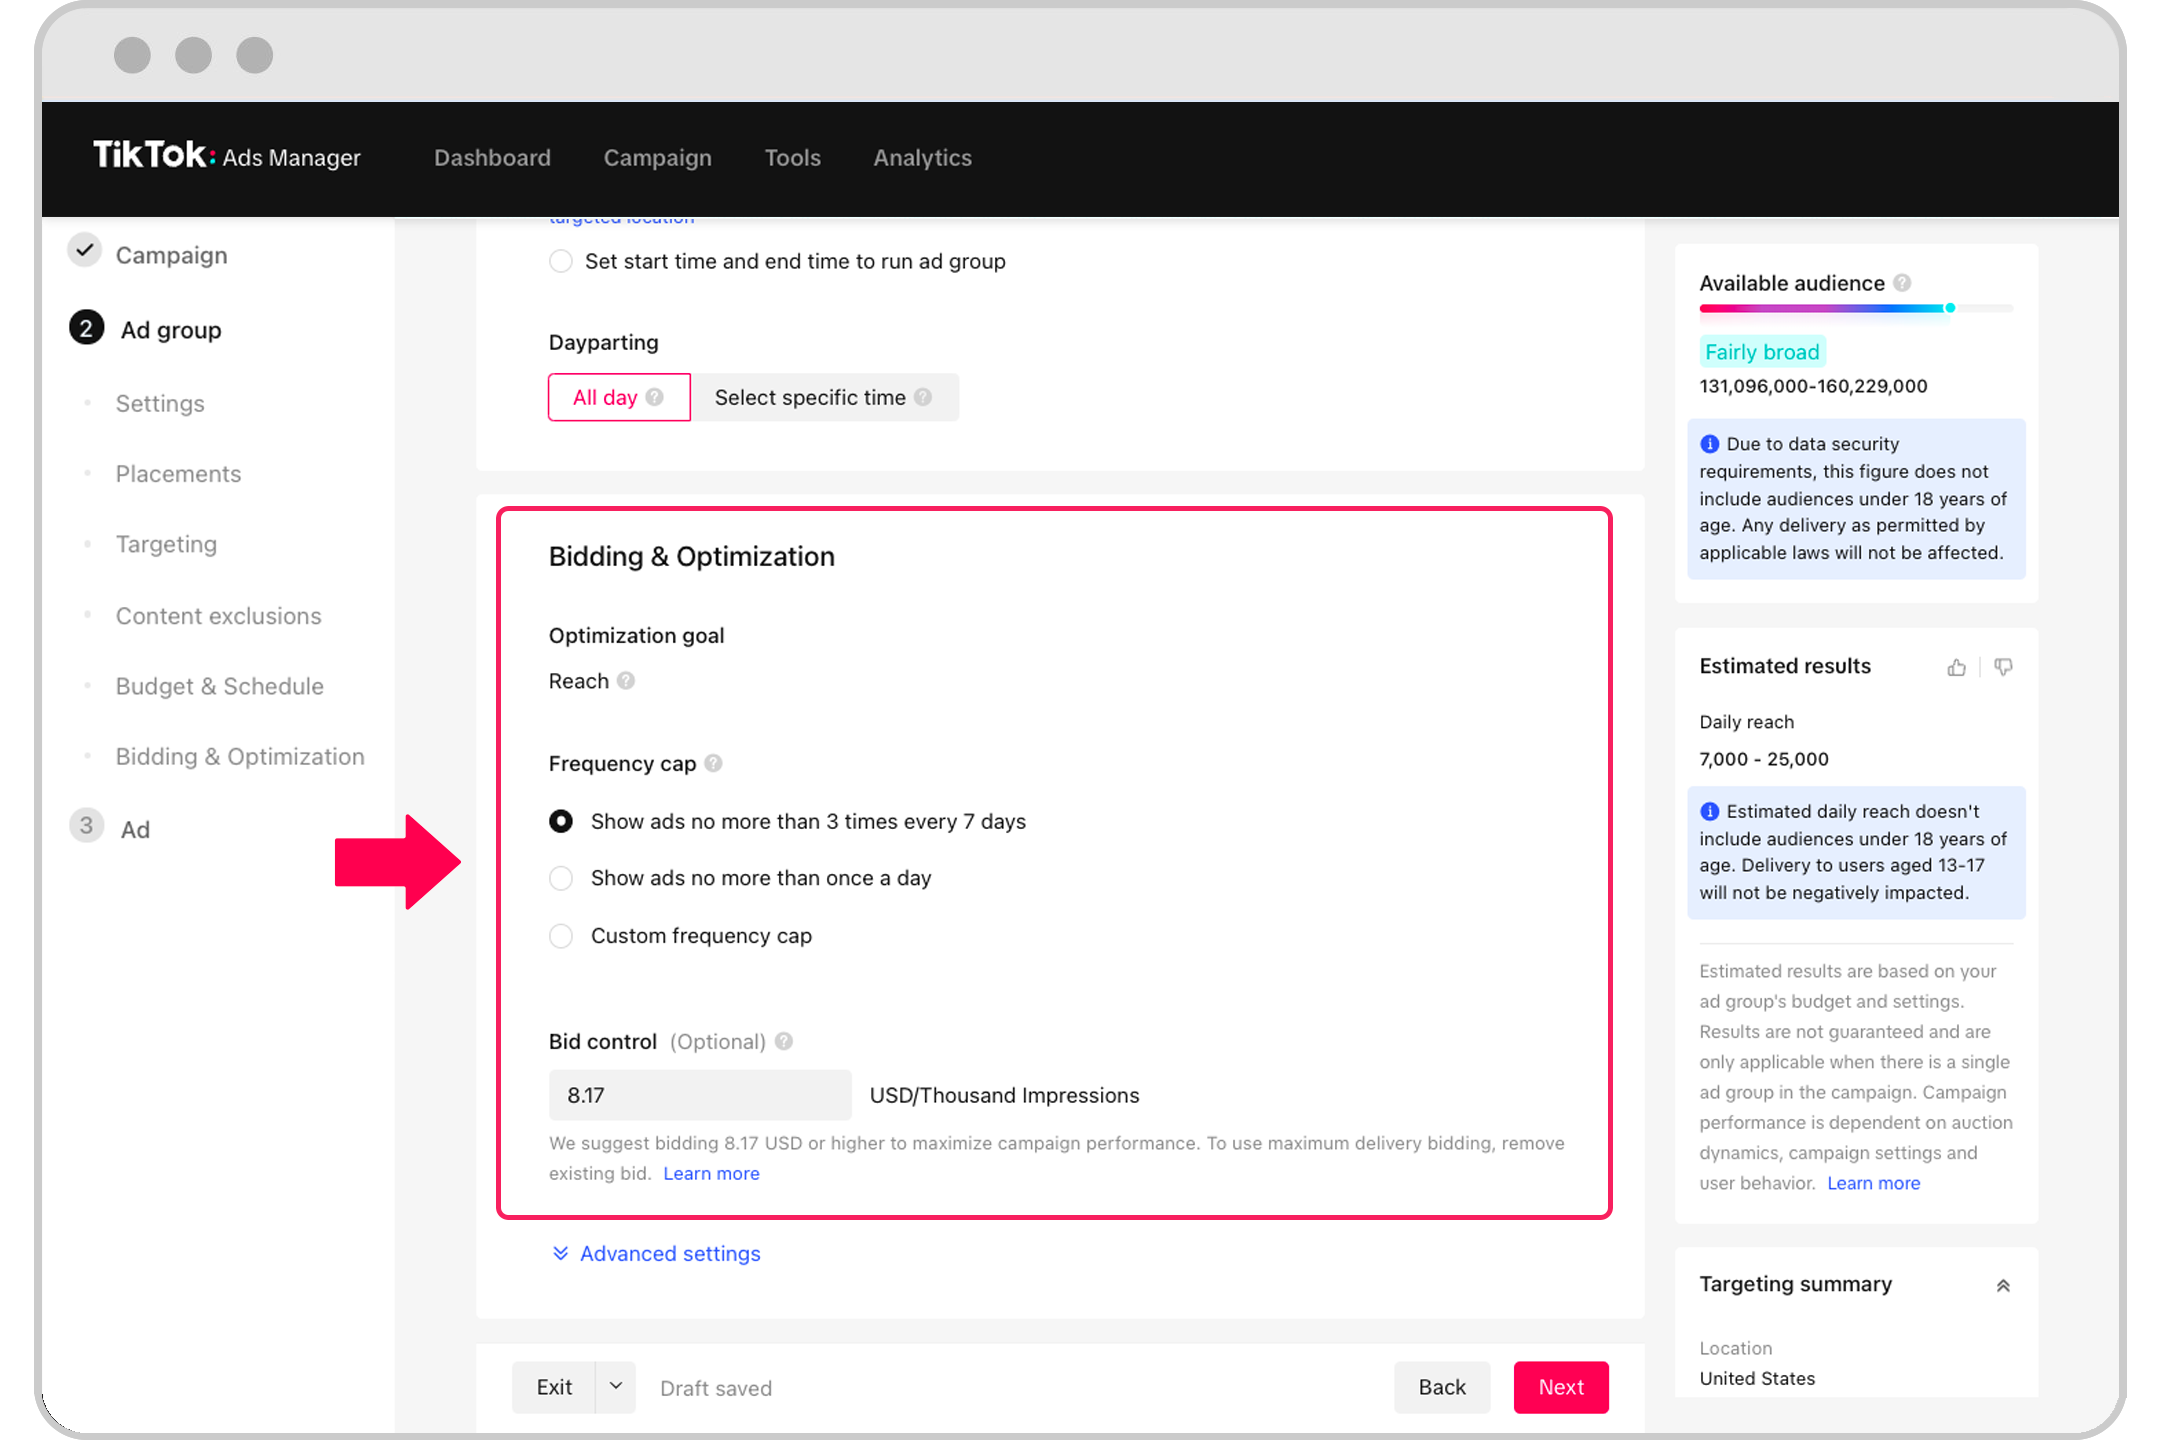Viewport: 2160px width, 1440px height.
Task: Open the Reach optimization goal help icon
Action: pos(627,681)
